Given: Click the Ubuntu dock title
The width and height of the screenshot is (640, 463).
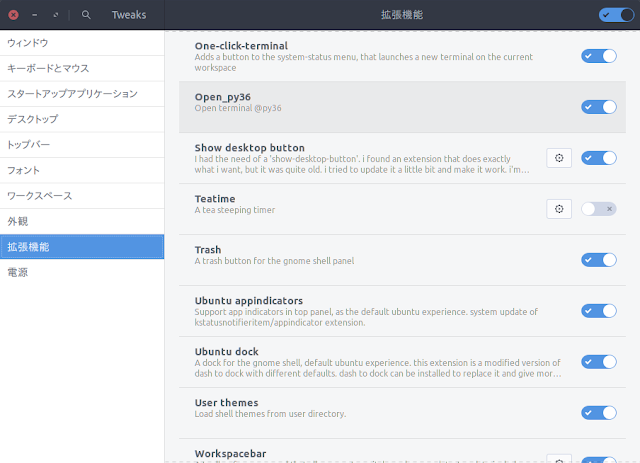Looking at the screenshot, I should [x=227, y=352].
